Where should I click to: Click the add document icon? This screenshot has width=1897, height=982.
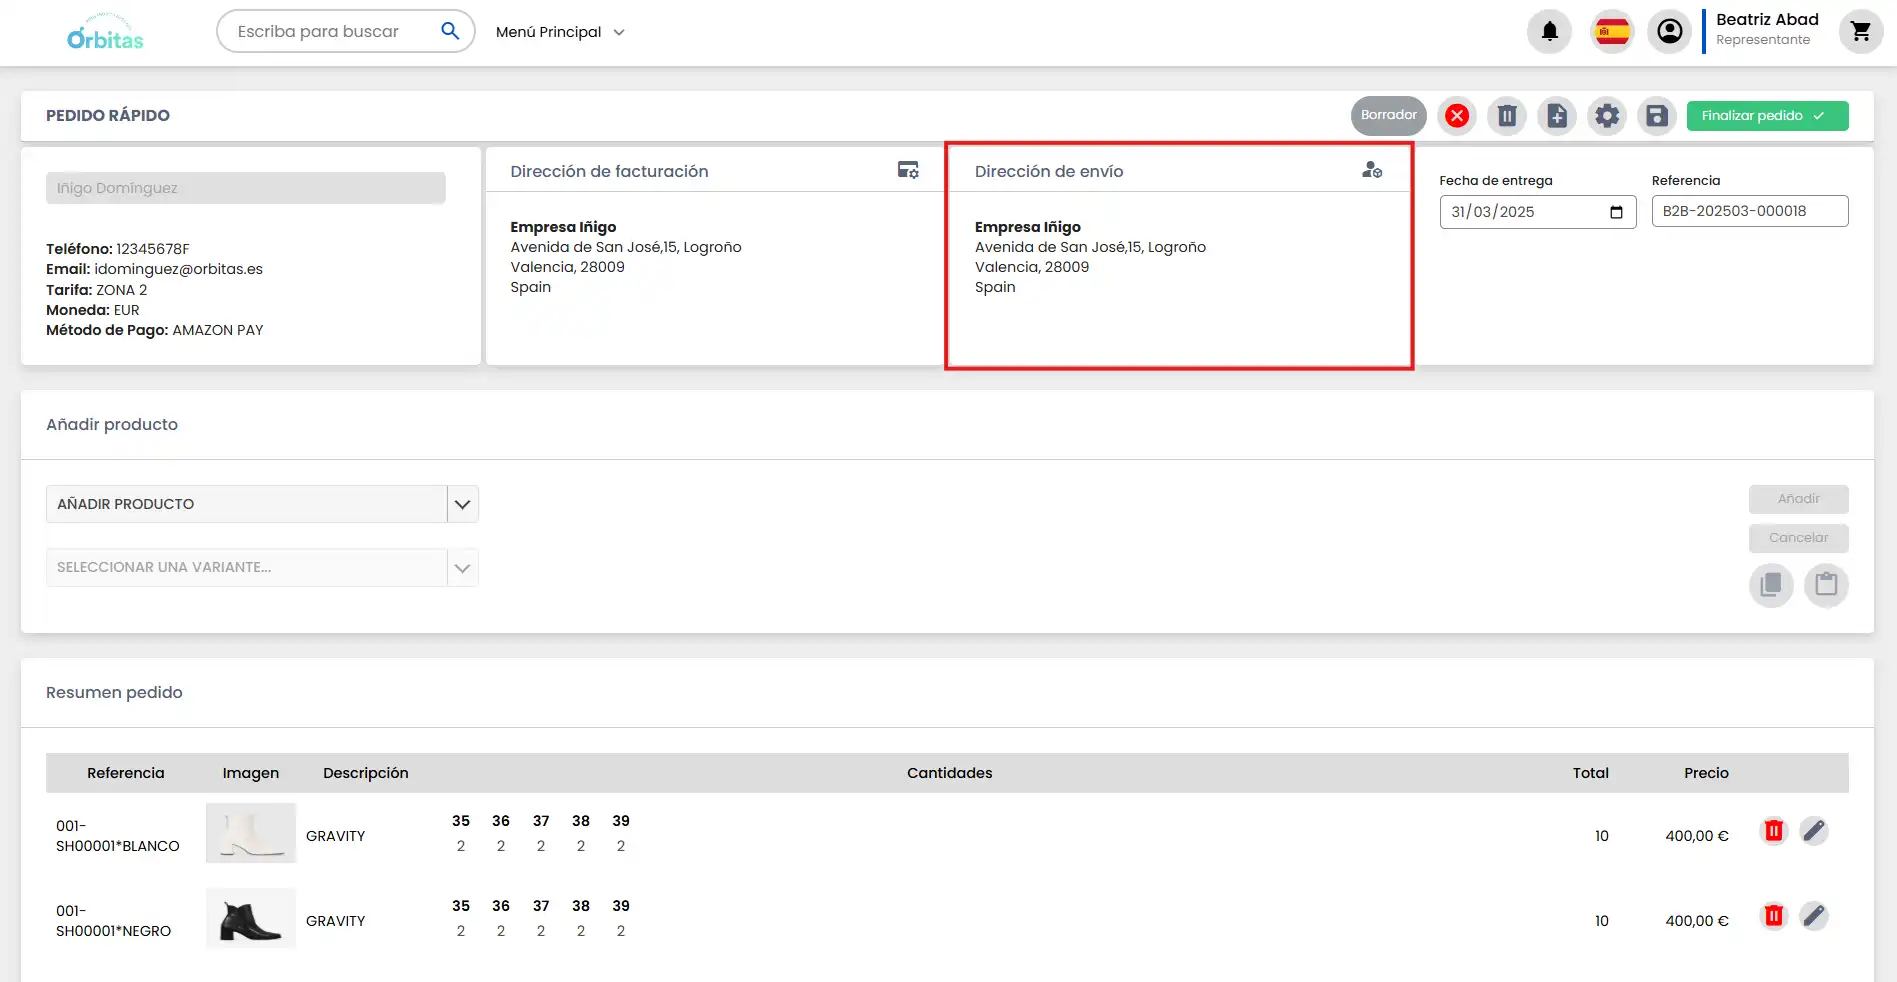click(x=1557, y=116)
